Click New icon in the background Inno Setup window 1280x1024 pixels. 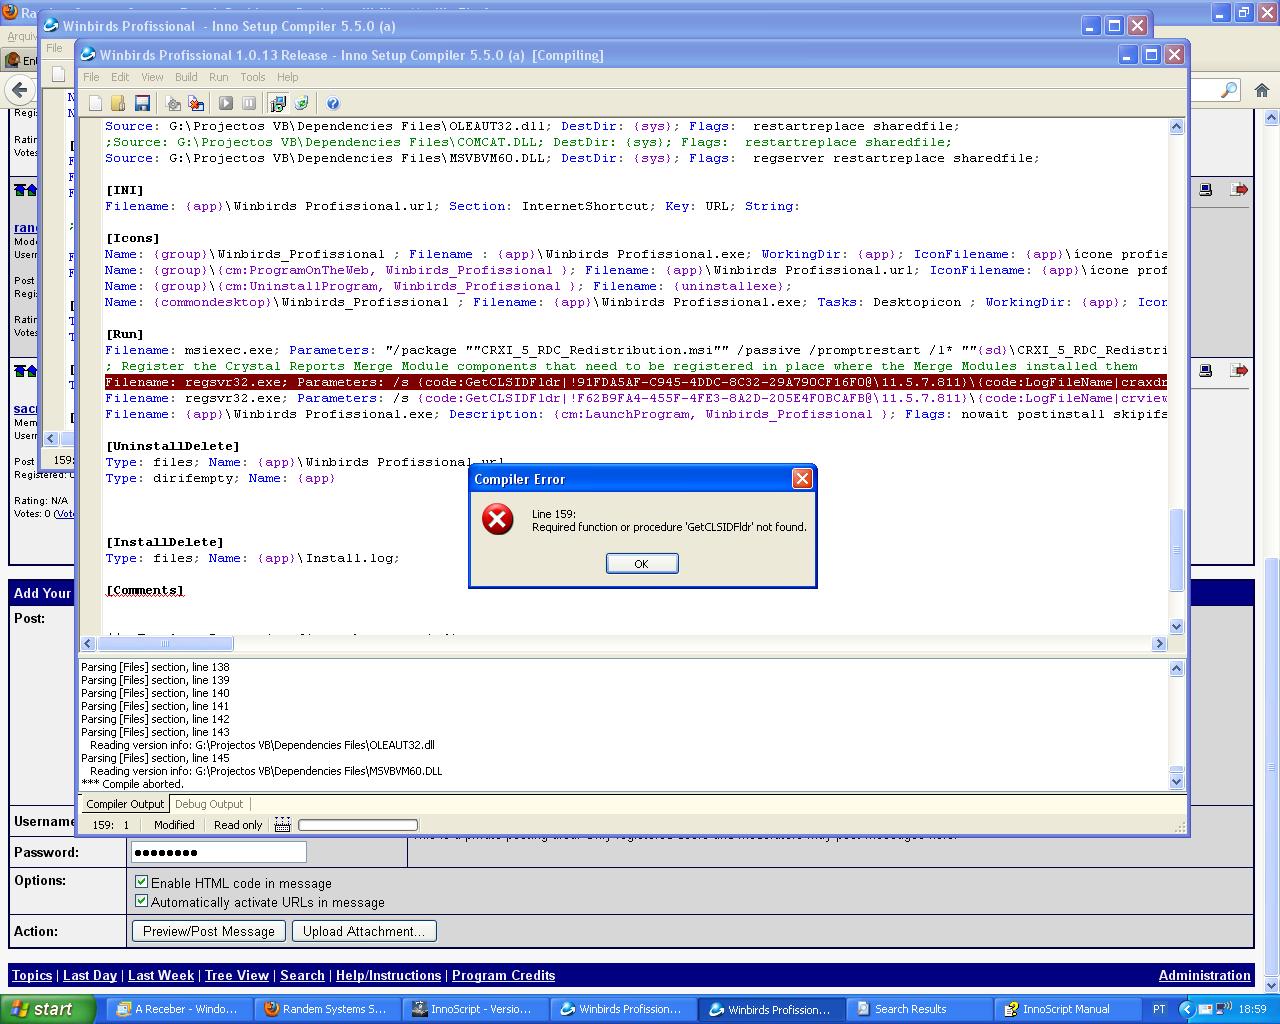click(x=58, y=74)
